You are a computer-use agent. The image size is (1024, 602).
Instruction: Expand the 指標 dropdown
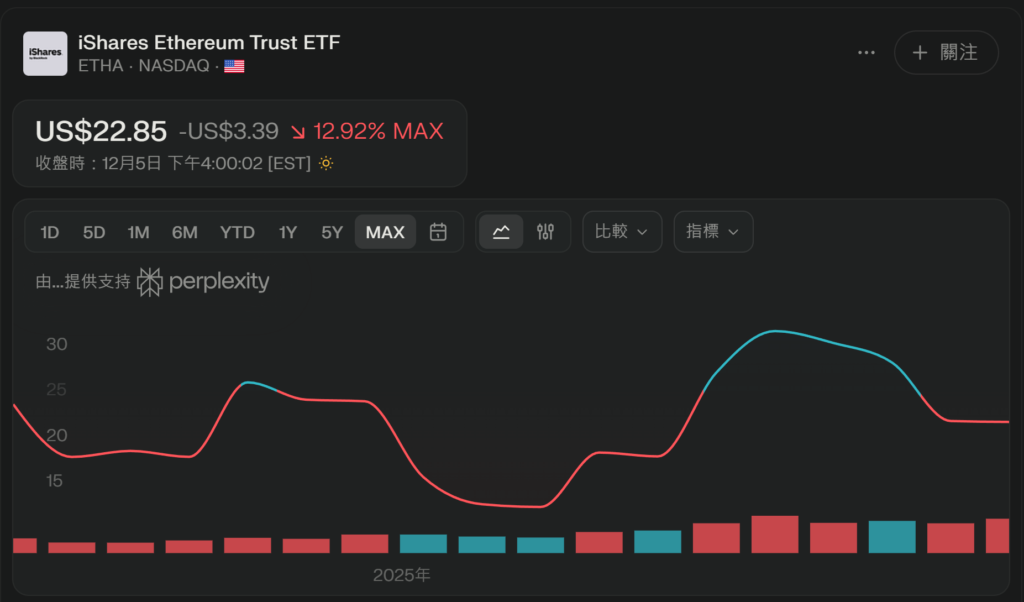point(712,232)
